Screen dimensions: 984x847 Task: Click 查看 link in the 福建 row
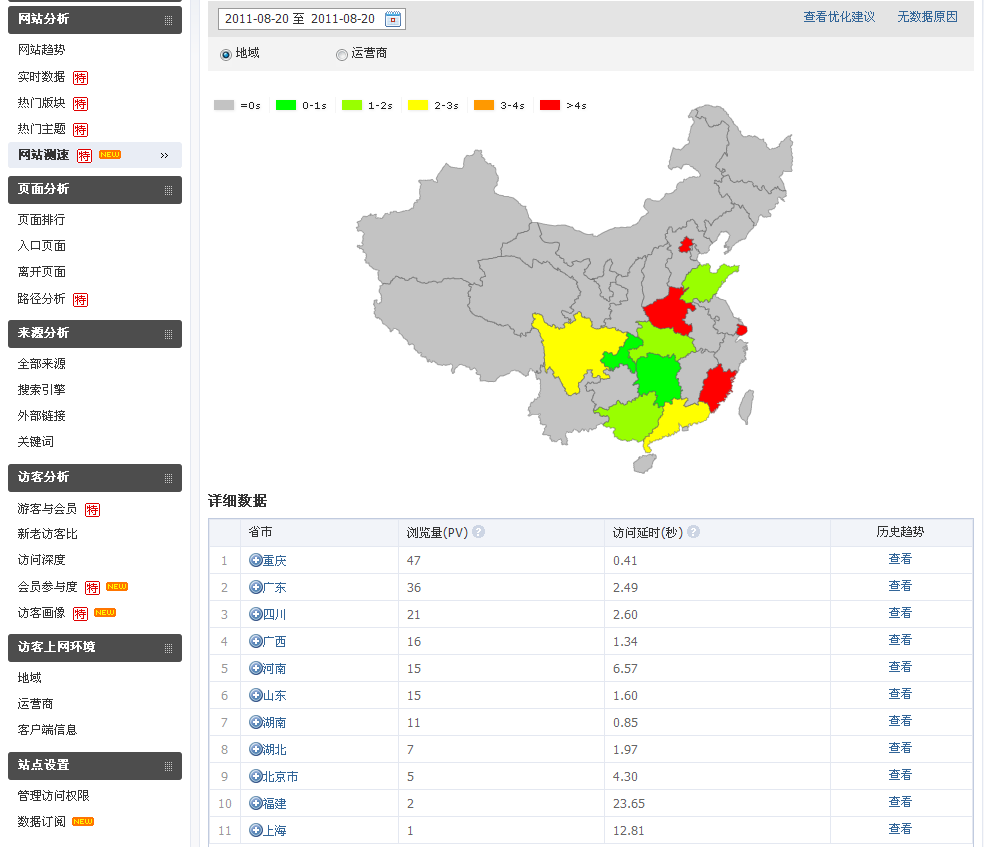(x=900, y=802)
